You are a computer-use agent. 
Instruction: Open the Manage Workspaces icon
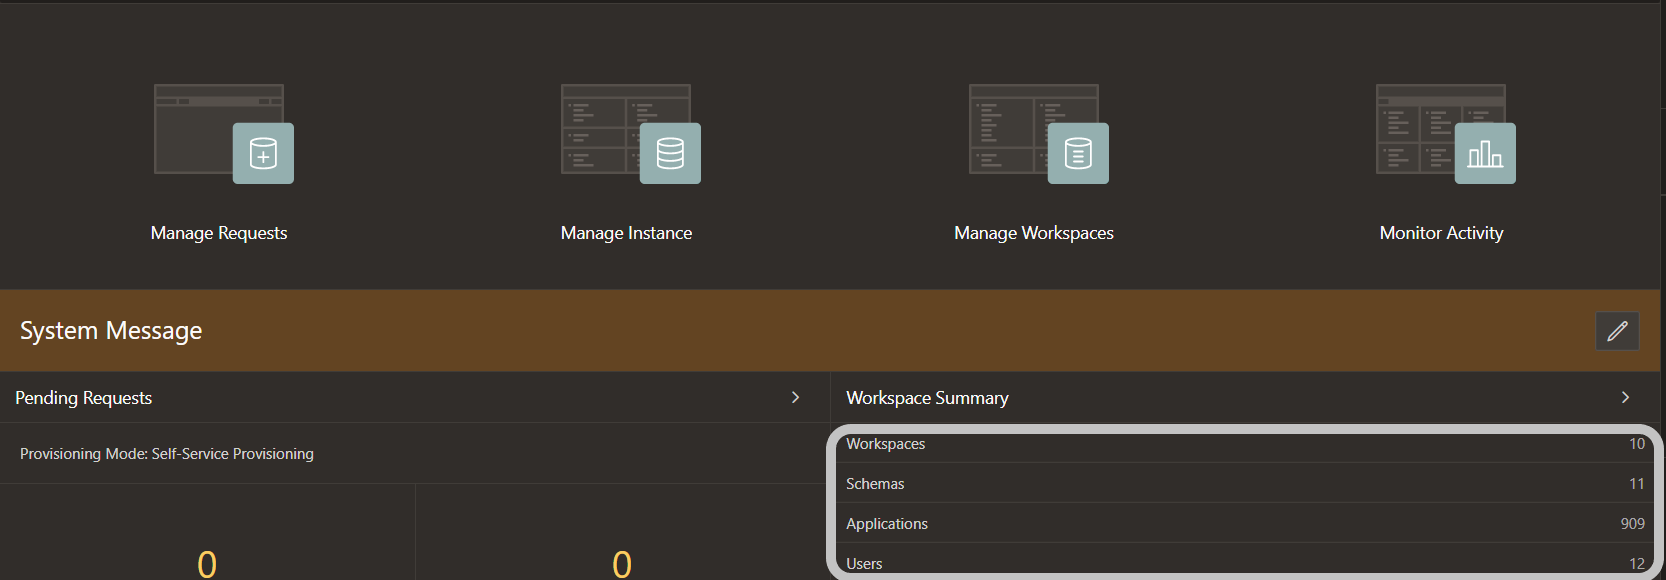click(x=1039, y=134)
